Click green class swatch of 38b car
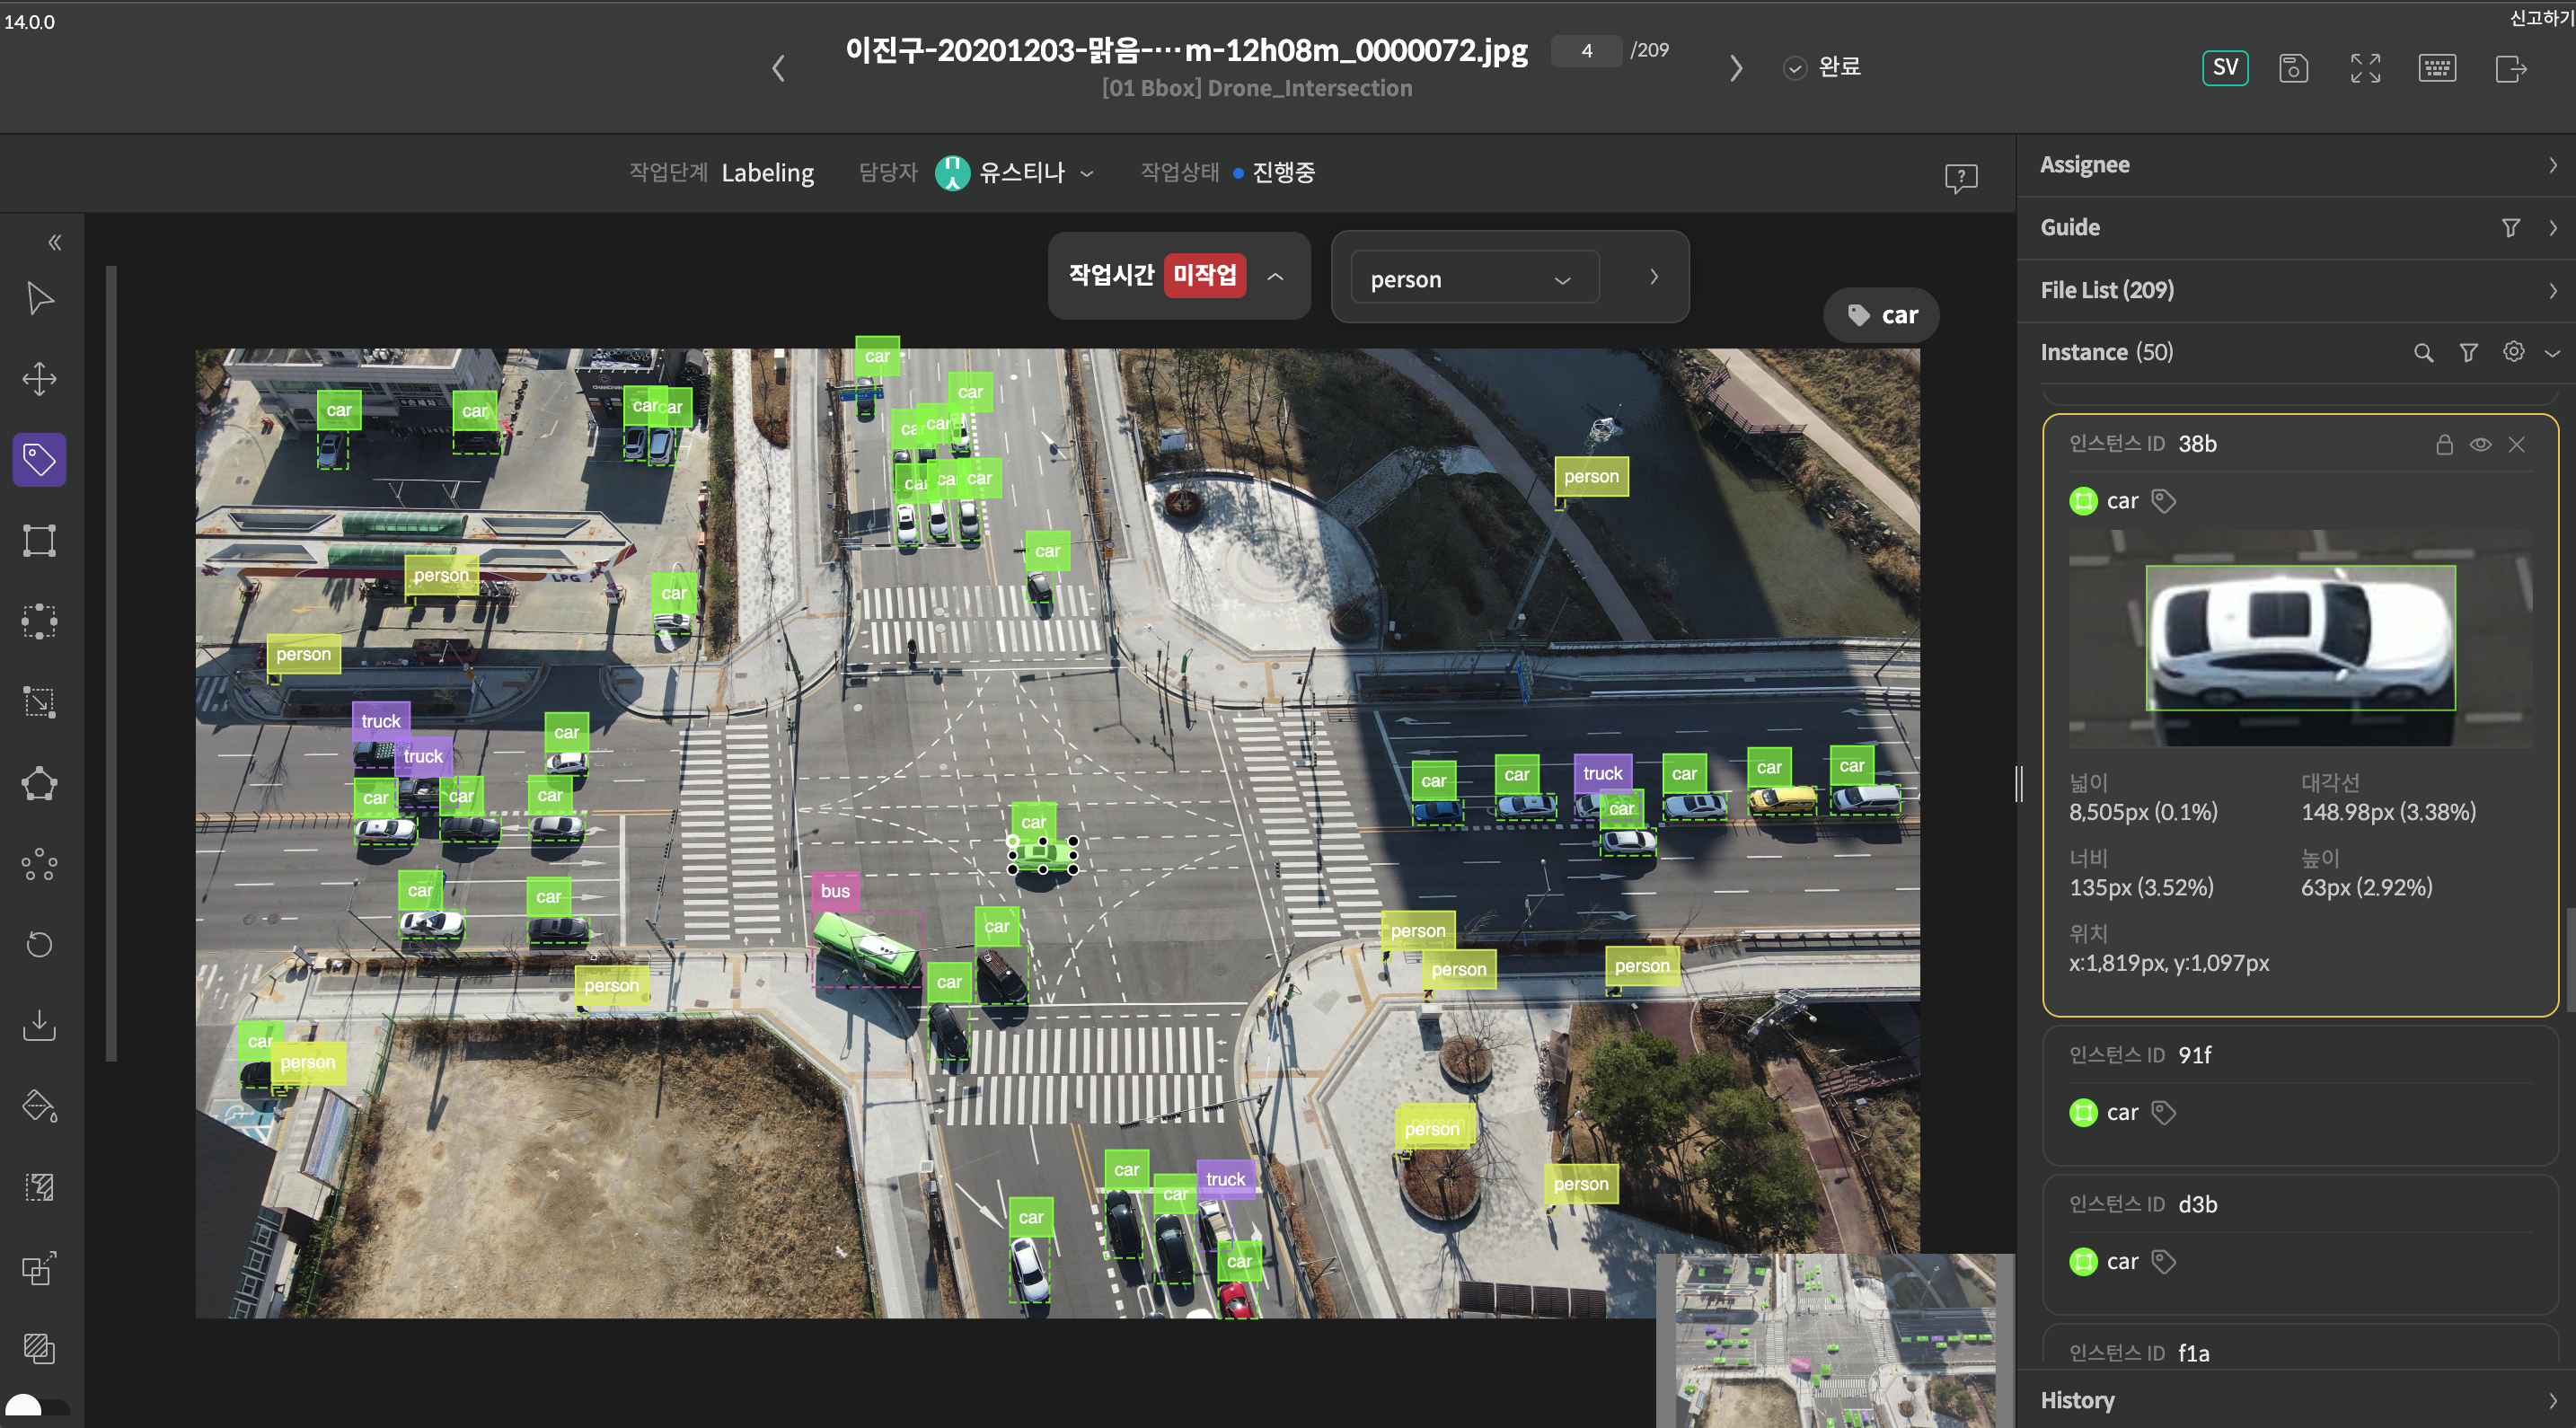The image size is (2576, 1428). [2082, 501]
